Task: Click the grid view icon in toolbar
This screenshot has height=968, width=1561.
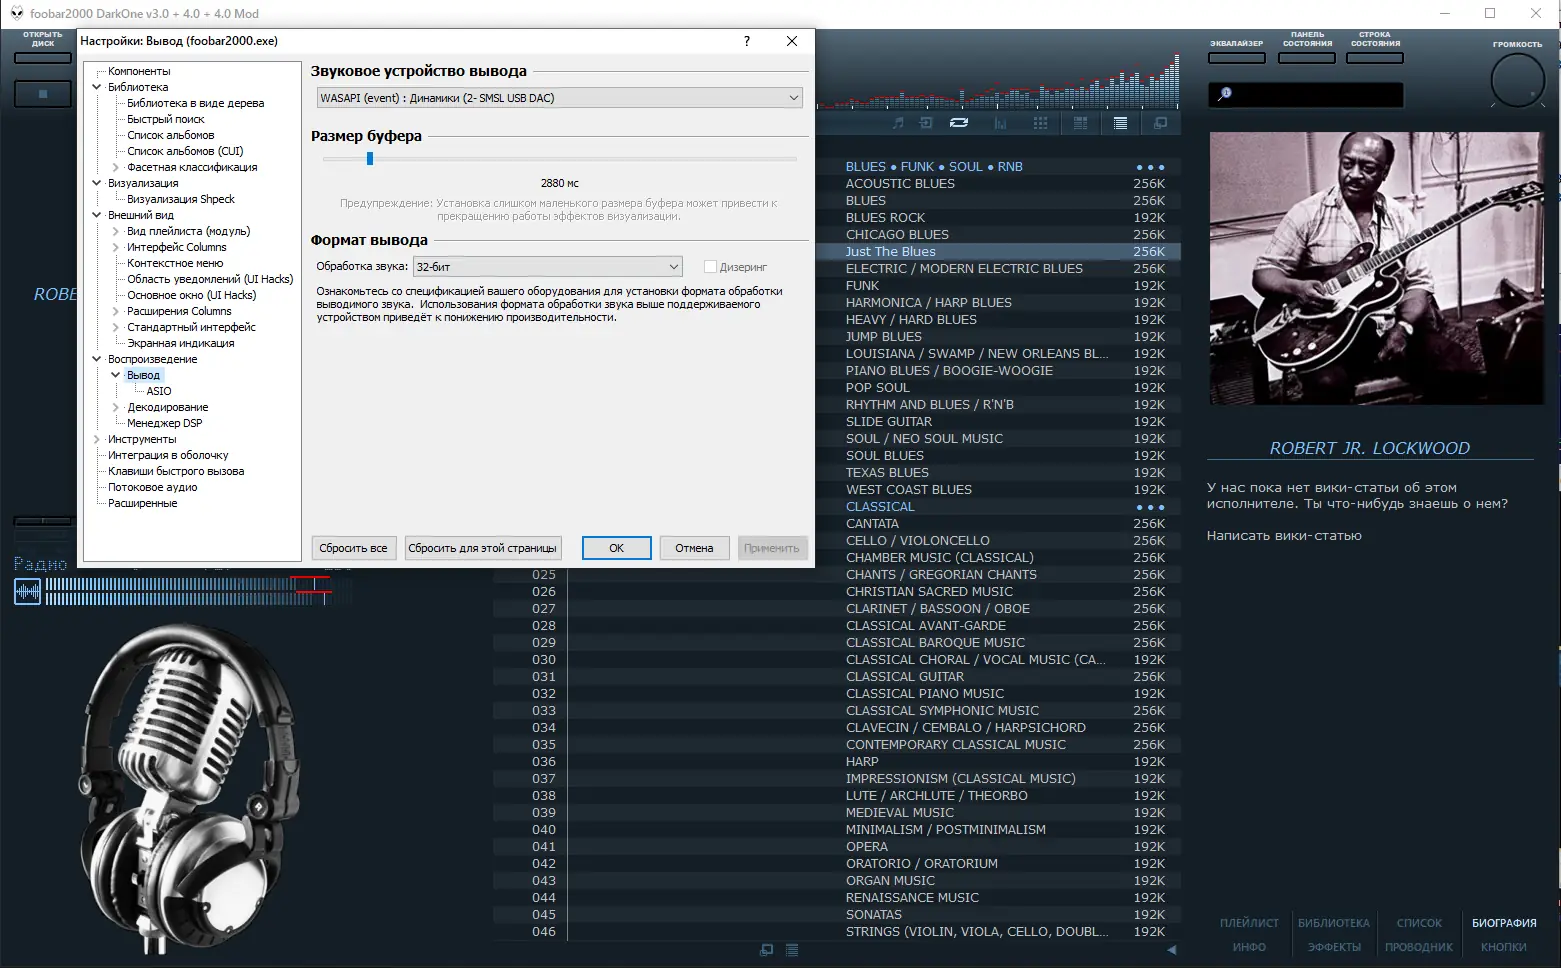Action: point(1041,123)
